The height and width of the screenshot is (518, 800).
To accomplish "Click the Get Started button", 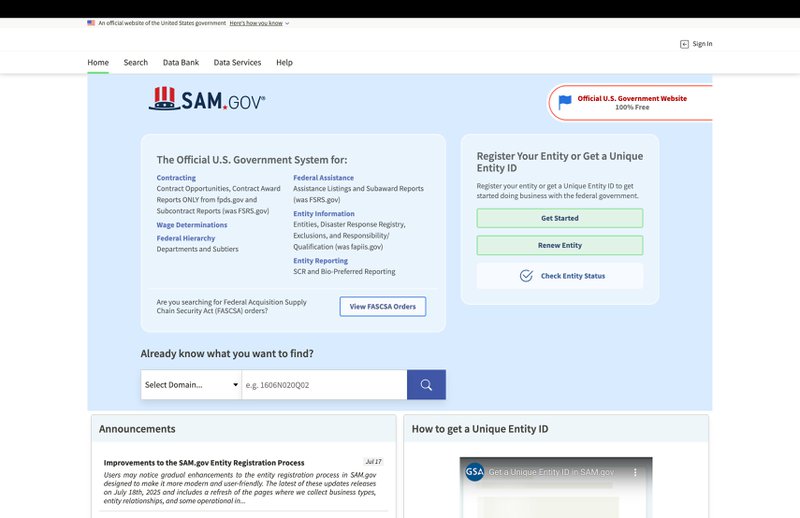I will point(560,218).
